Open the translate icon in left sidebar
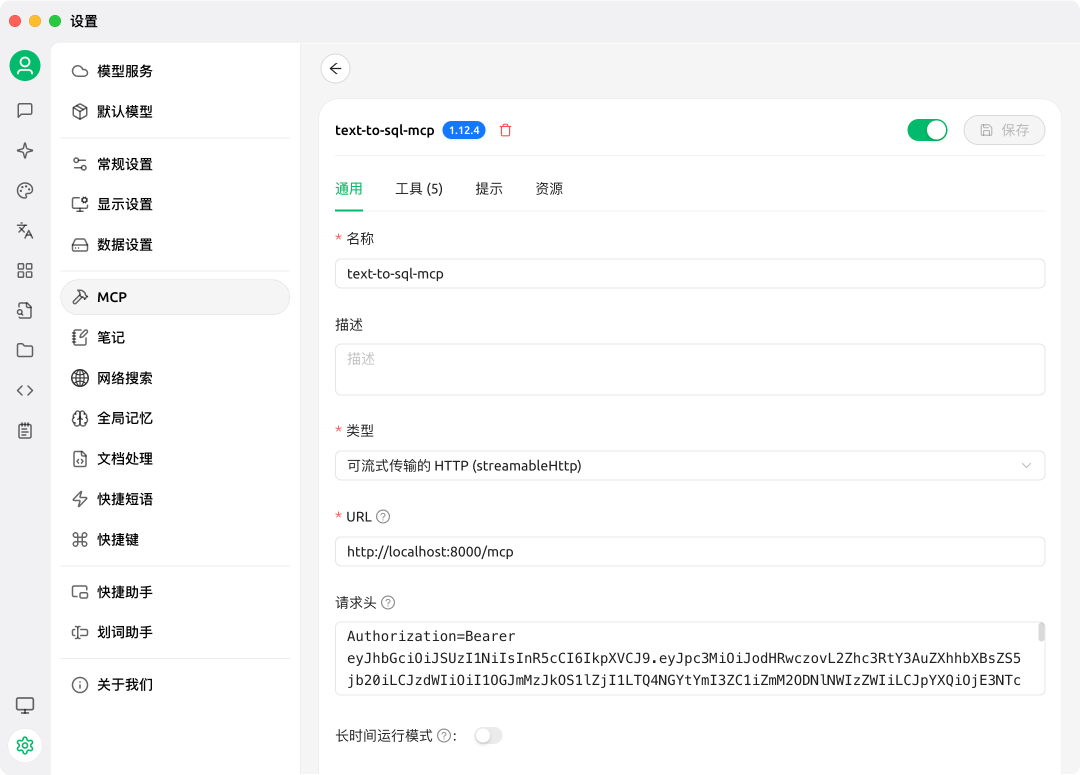 [25, 230]
